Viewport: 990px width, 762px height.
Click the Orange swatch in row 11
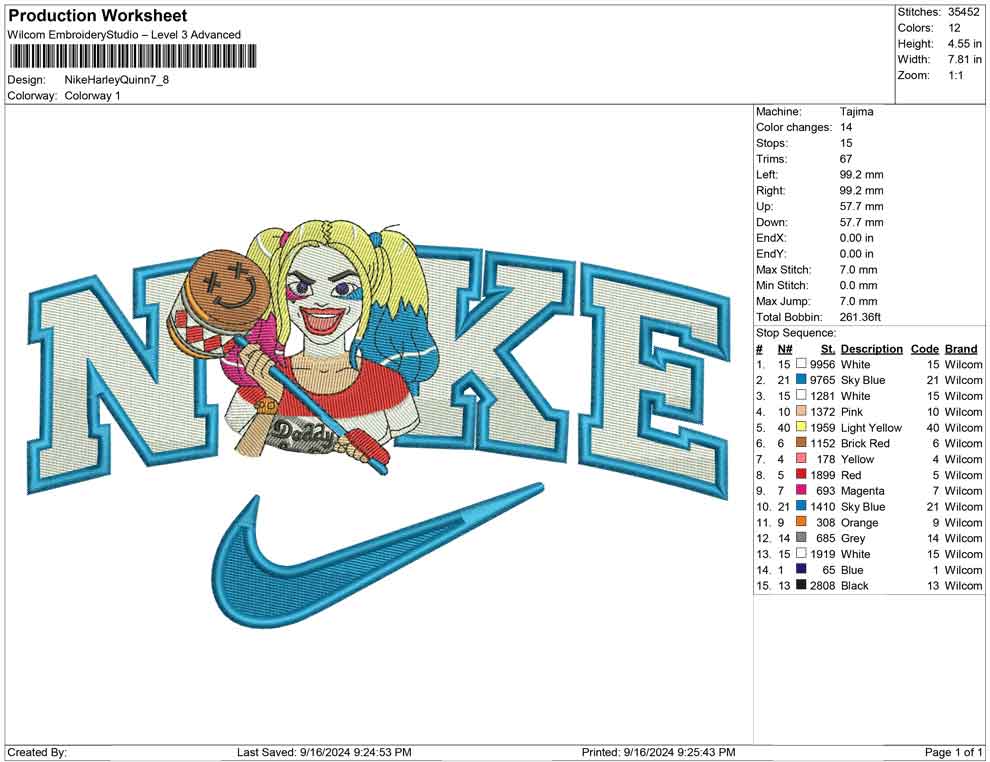click(800, 522)
